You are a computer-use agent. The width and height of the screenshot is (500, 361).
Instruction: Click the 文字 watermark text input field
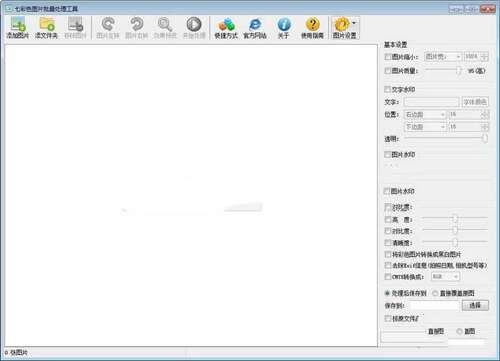click(x=431, y=102)
